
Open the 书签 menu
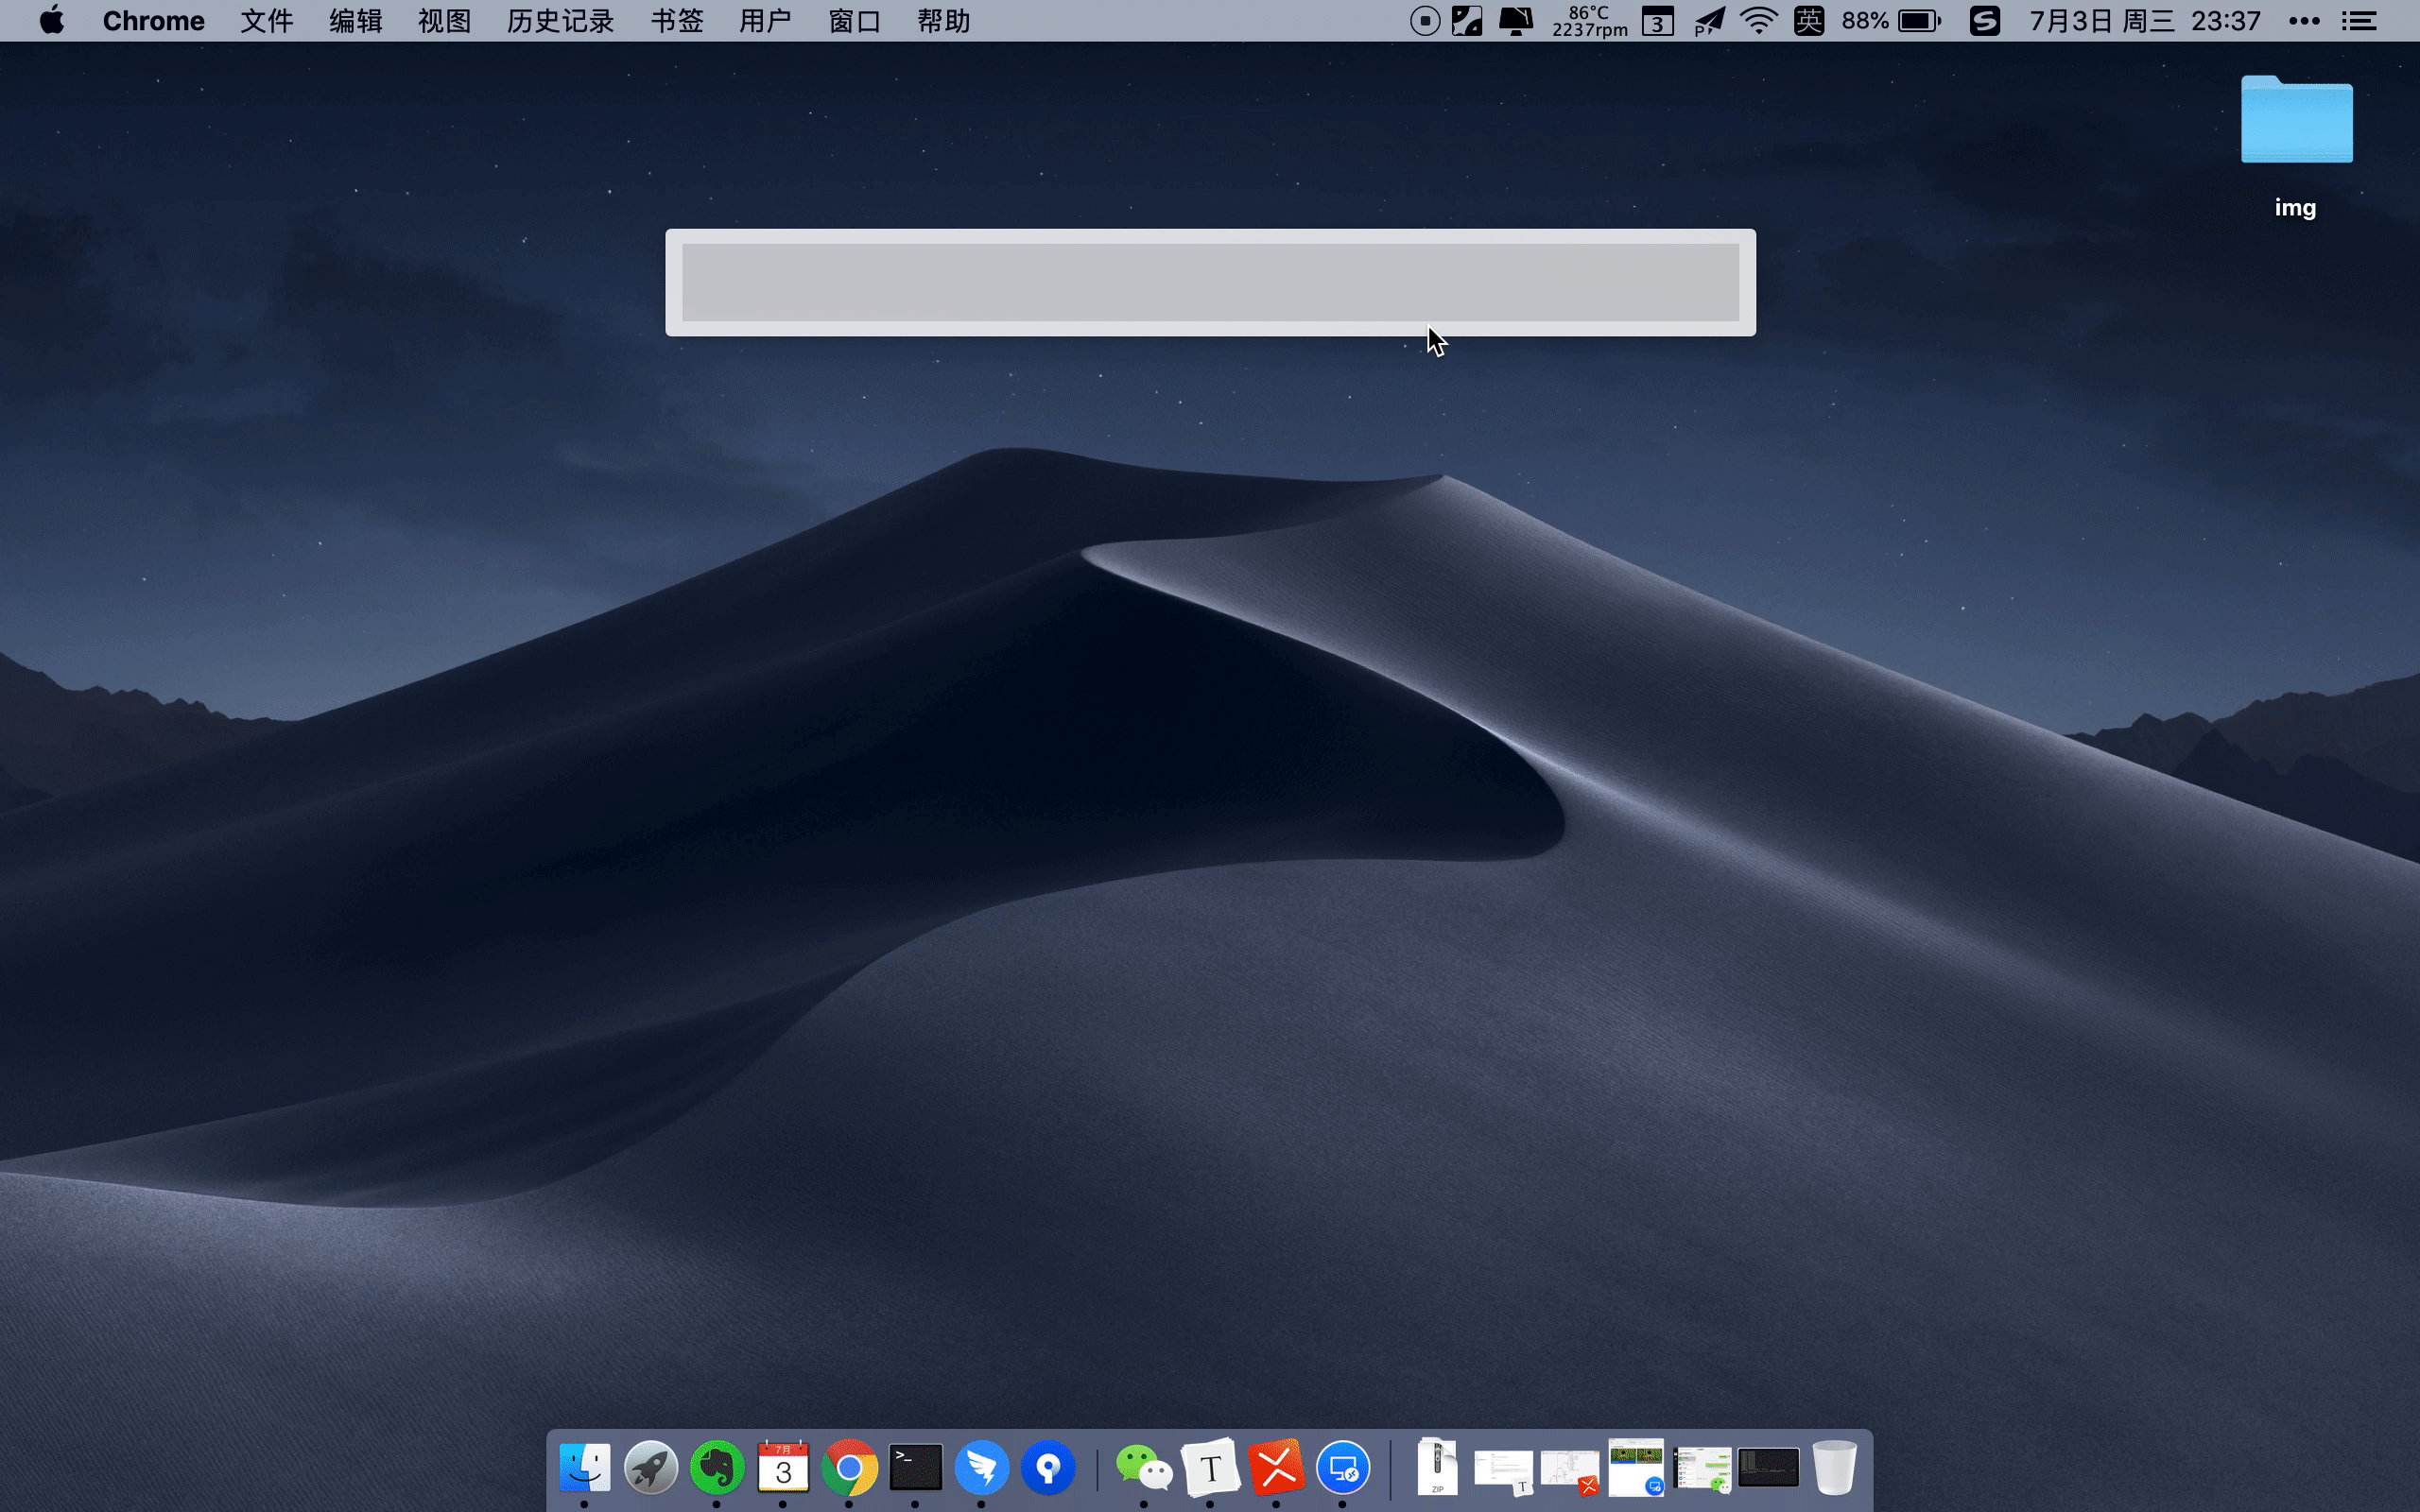click(677, 21)
